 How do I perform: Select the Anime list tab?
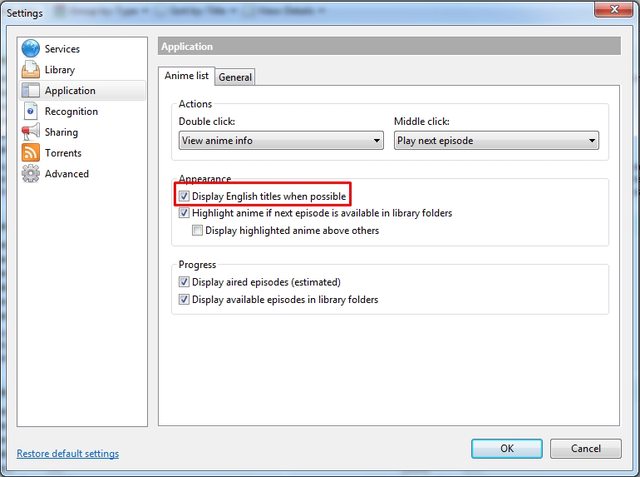pos(187,76)
